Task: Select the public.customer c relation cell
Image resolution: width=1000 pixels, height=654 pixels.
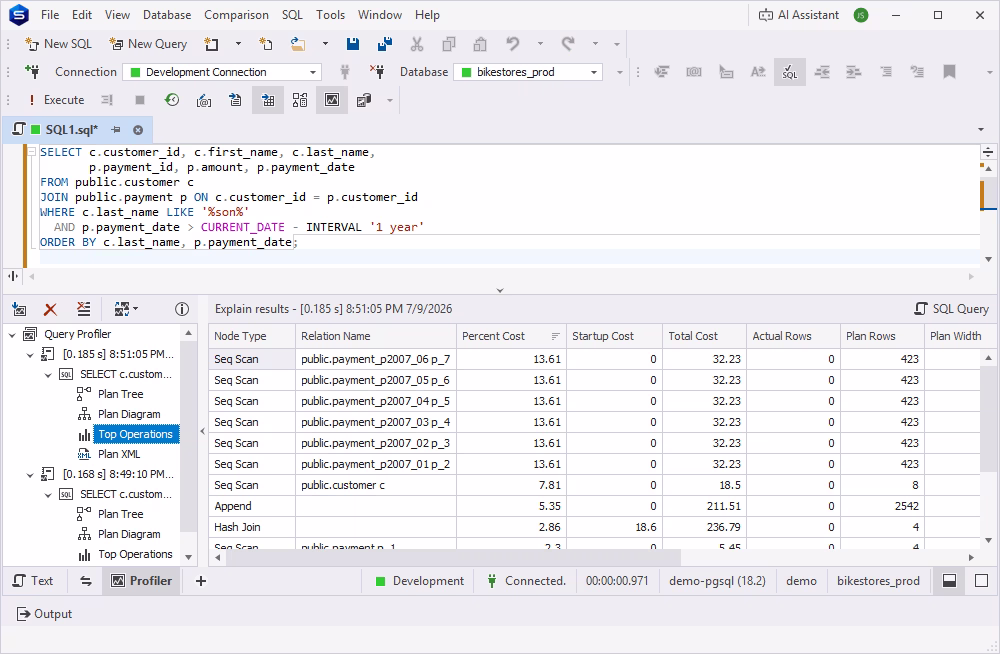Action: click(x=376, y=486)
